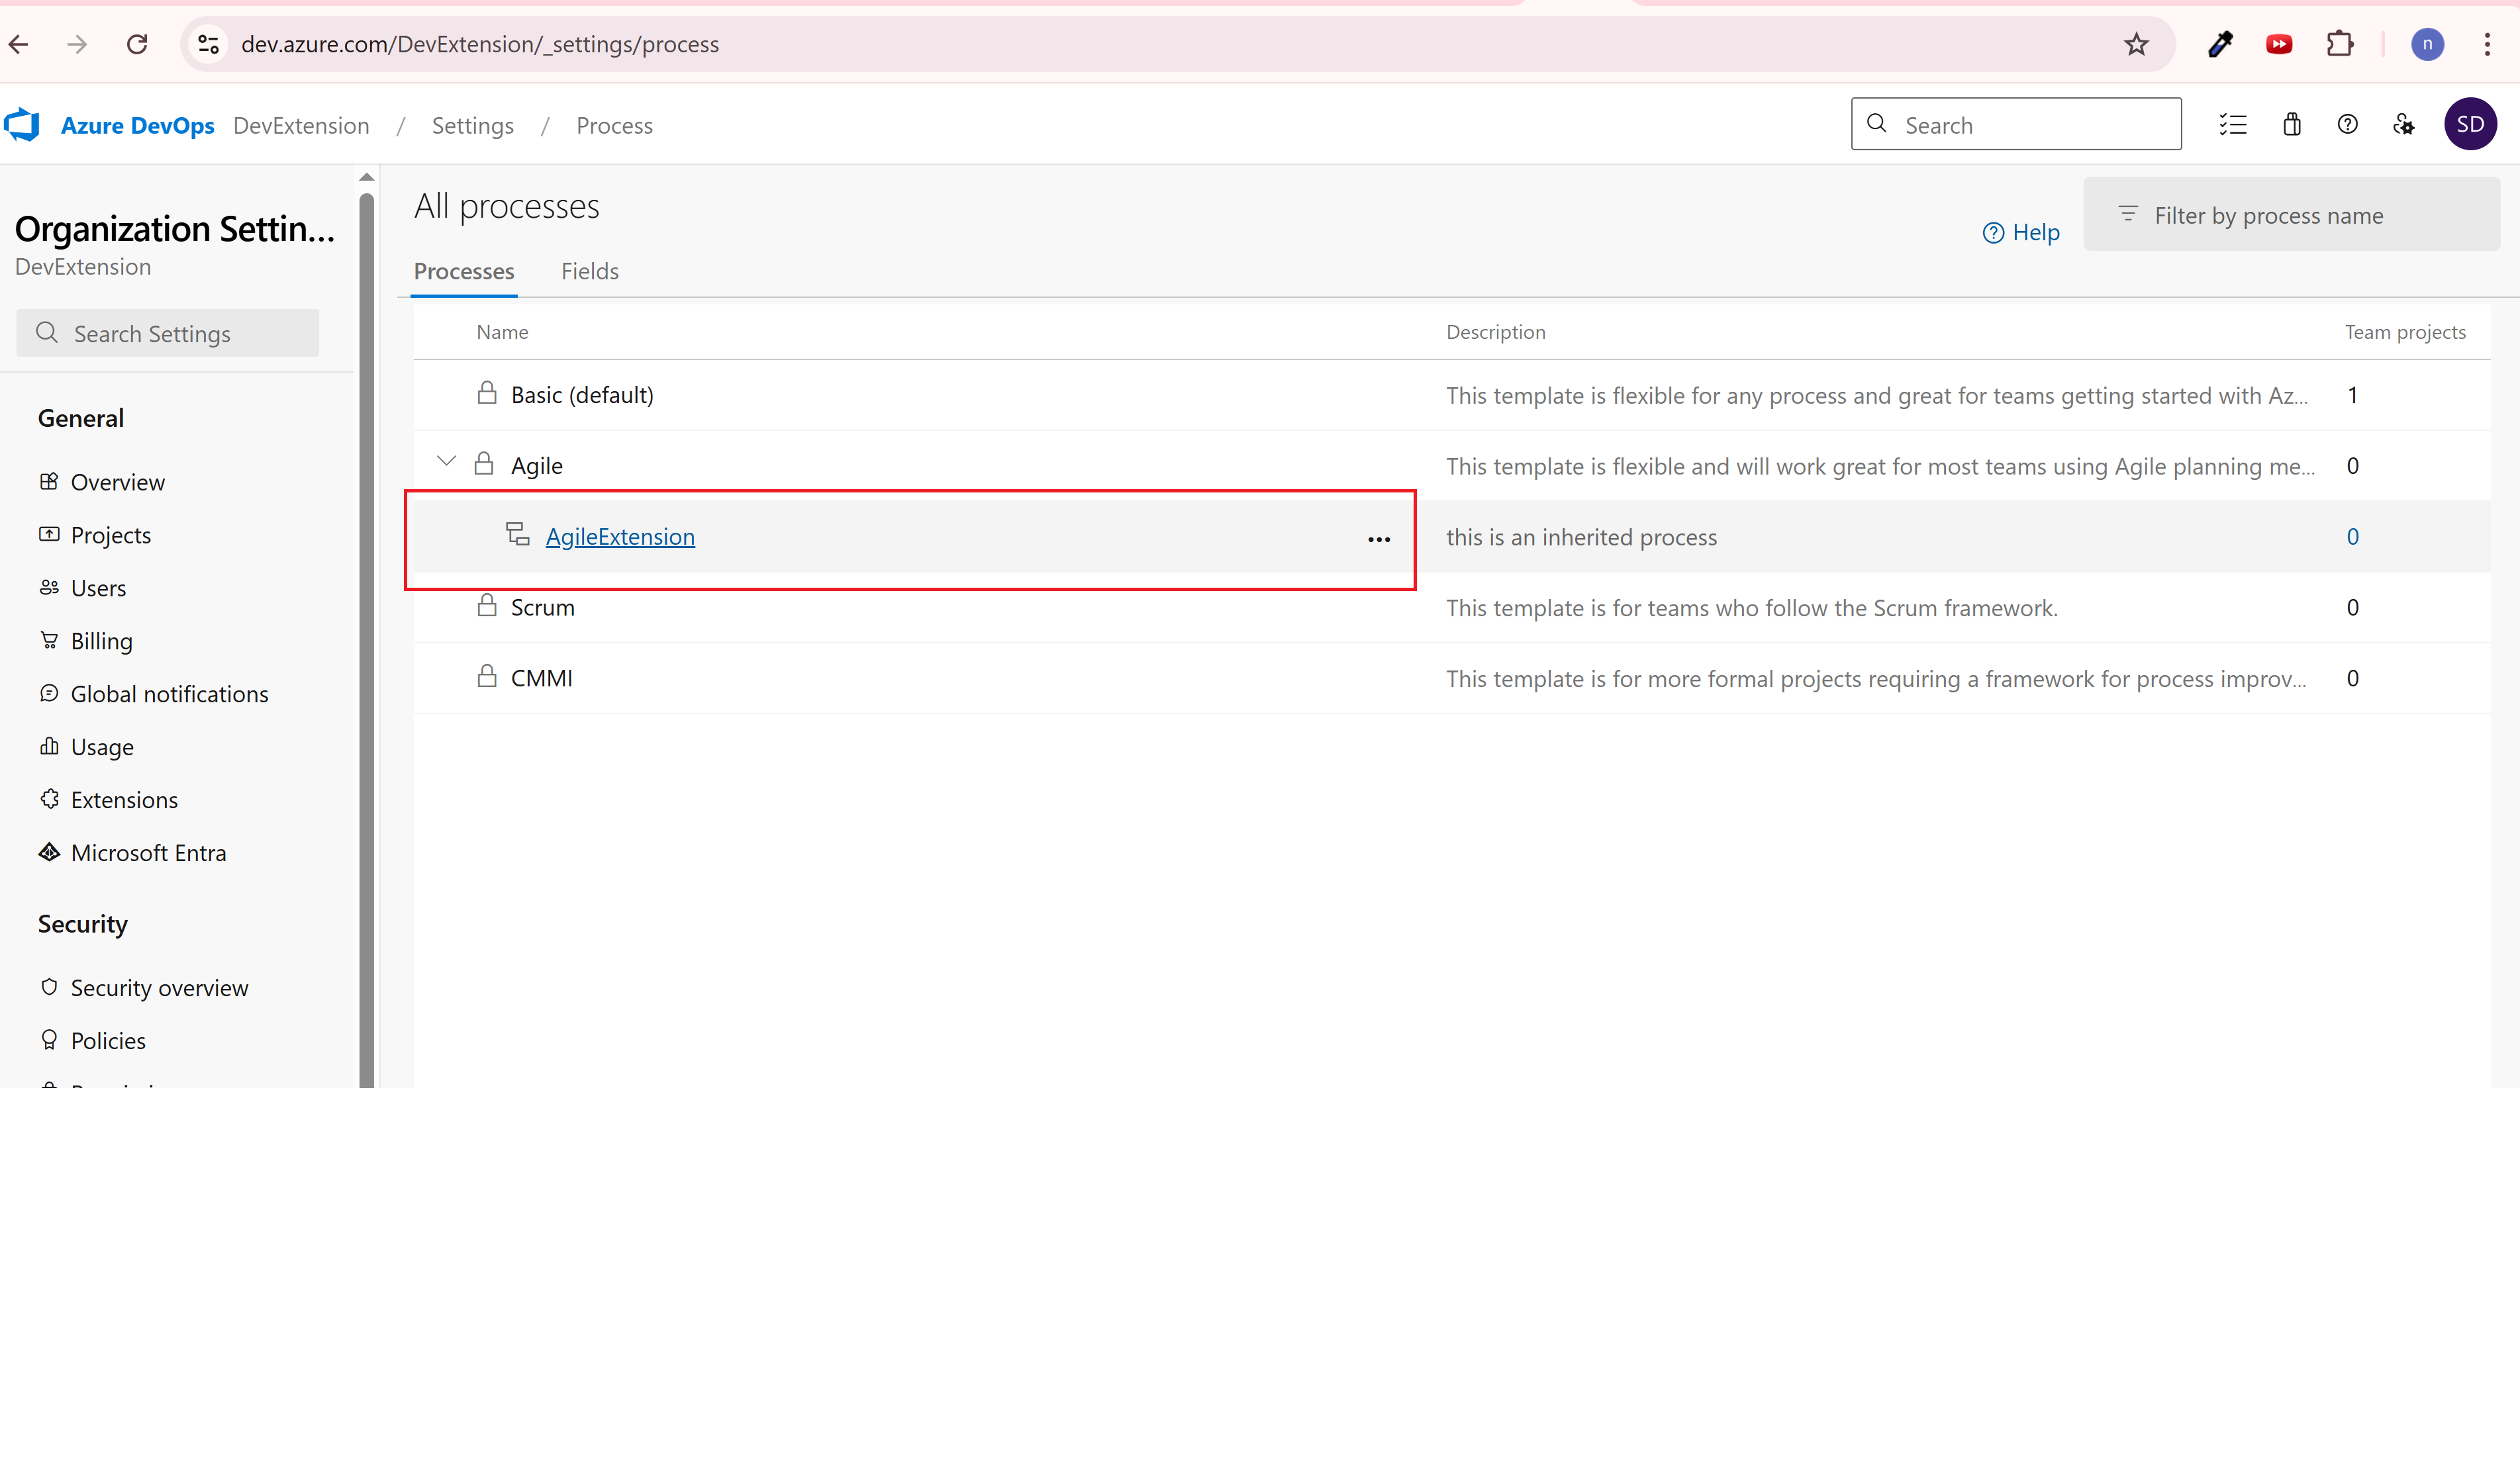Click the Help link near filter

coord(2021,232)
